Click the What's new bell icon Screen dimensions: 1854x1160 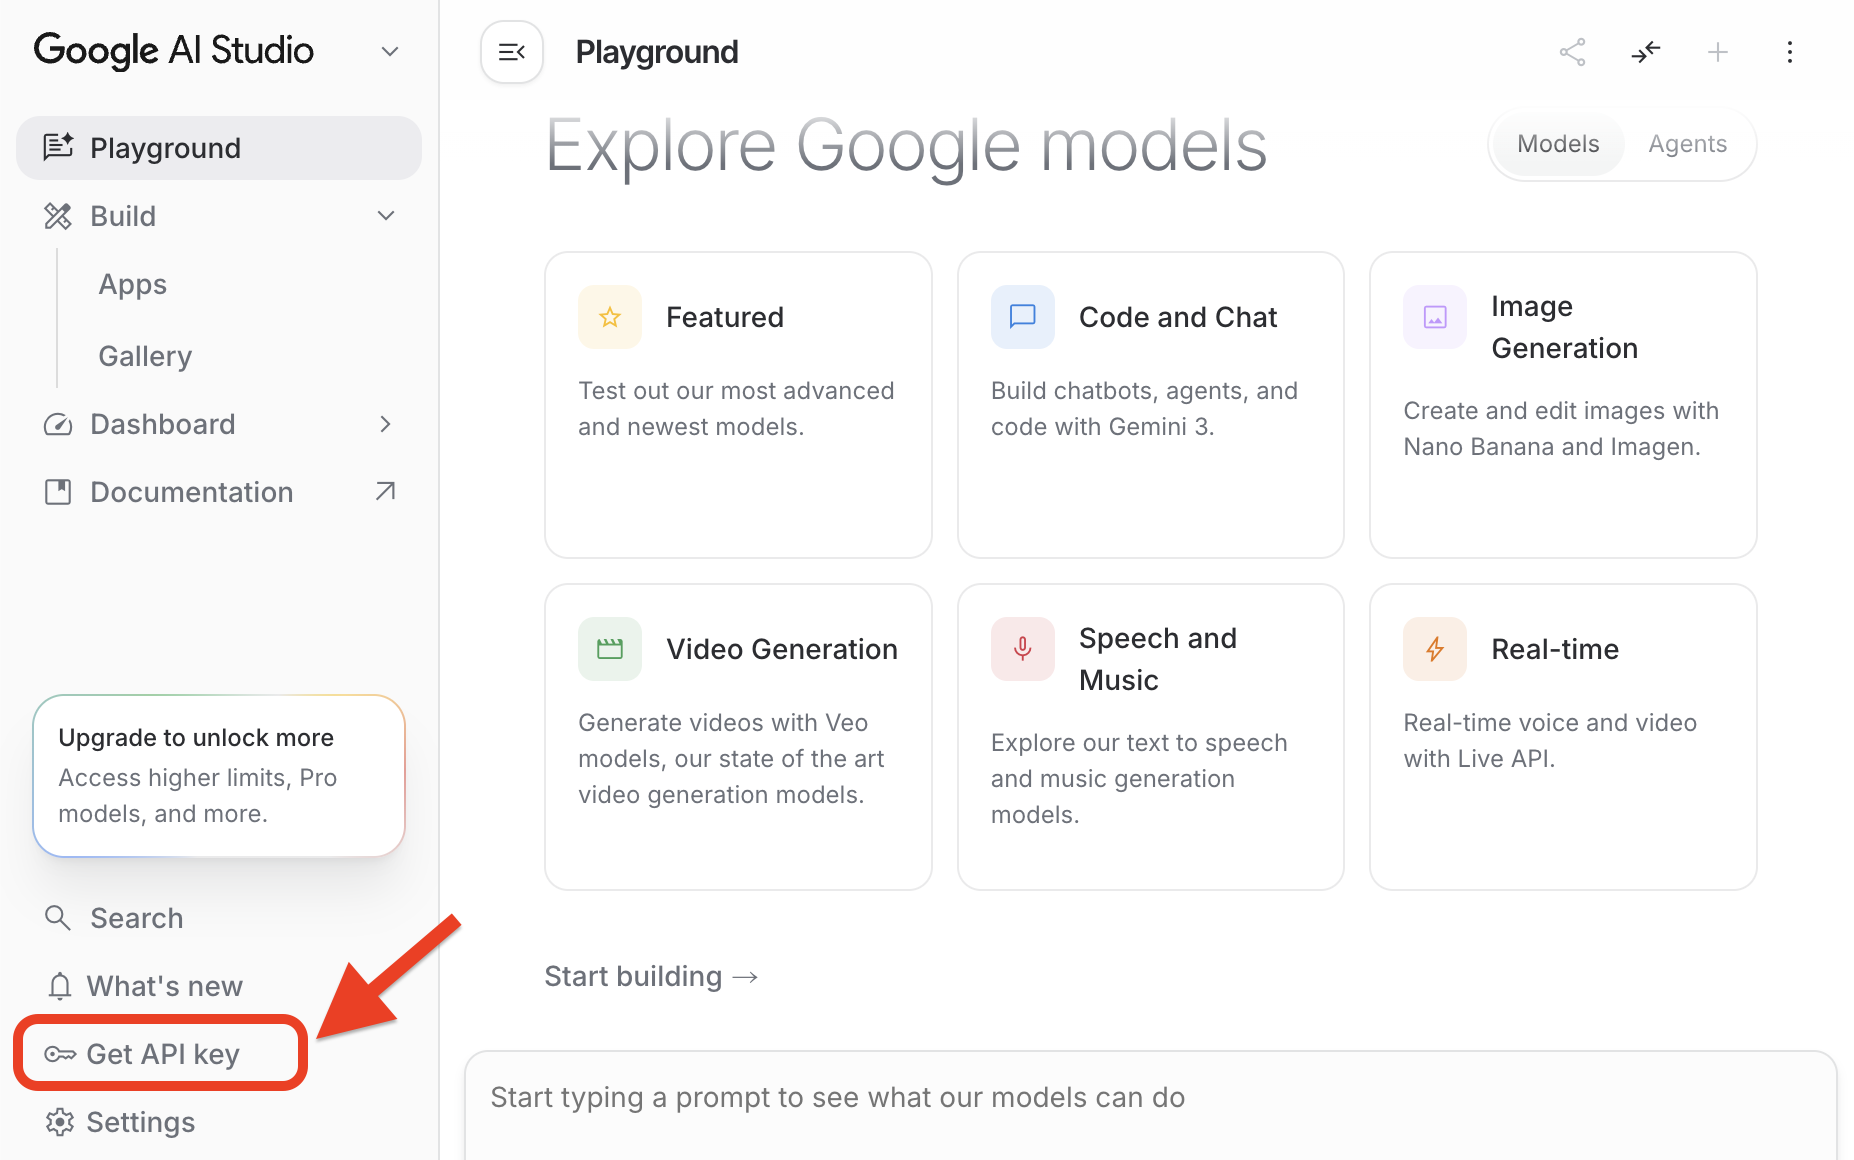(x=60, y=986)
